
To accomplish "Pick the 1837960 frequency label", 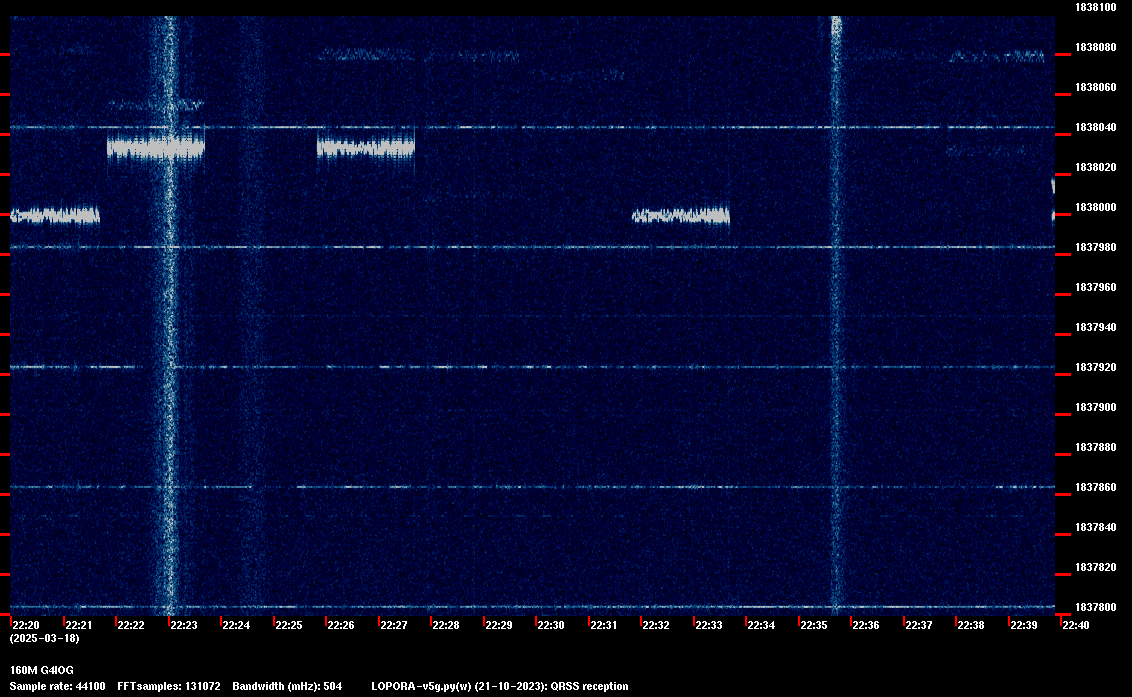I will [1096, 287].
